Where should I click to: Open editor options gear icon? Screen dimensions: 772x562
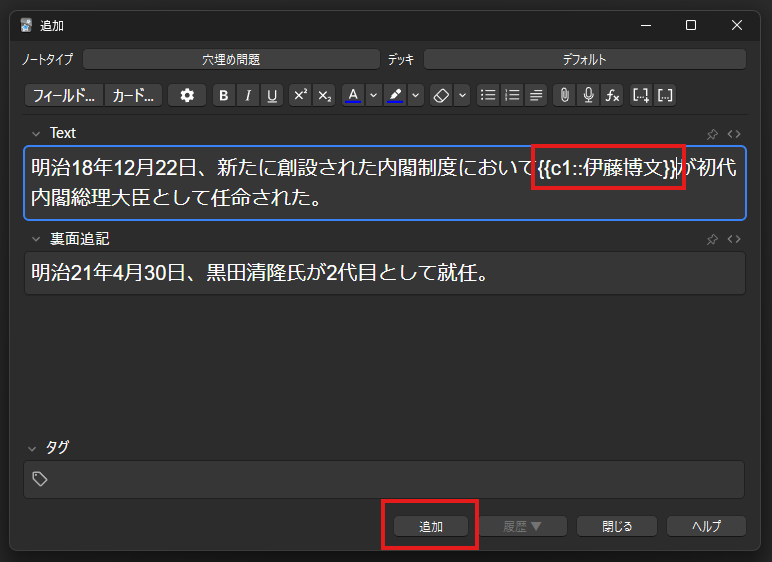[x=187, y=96]
